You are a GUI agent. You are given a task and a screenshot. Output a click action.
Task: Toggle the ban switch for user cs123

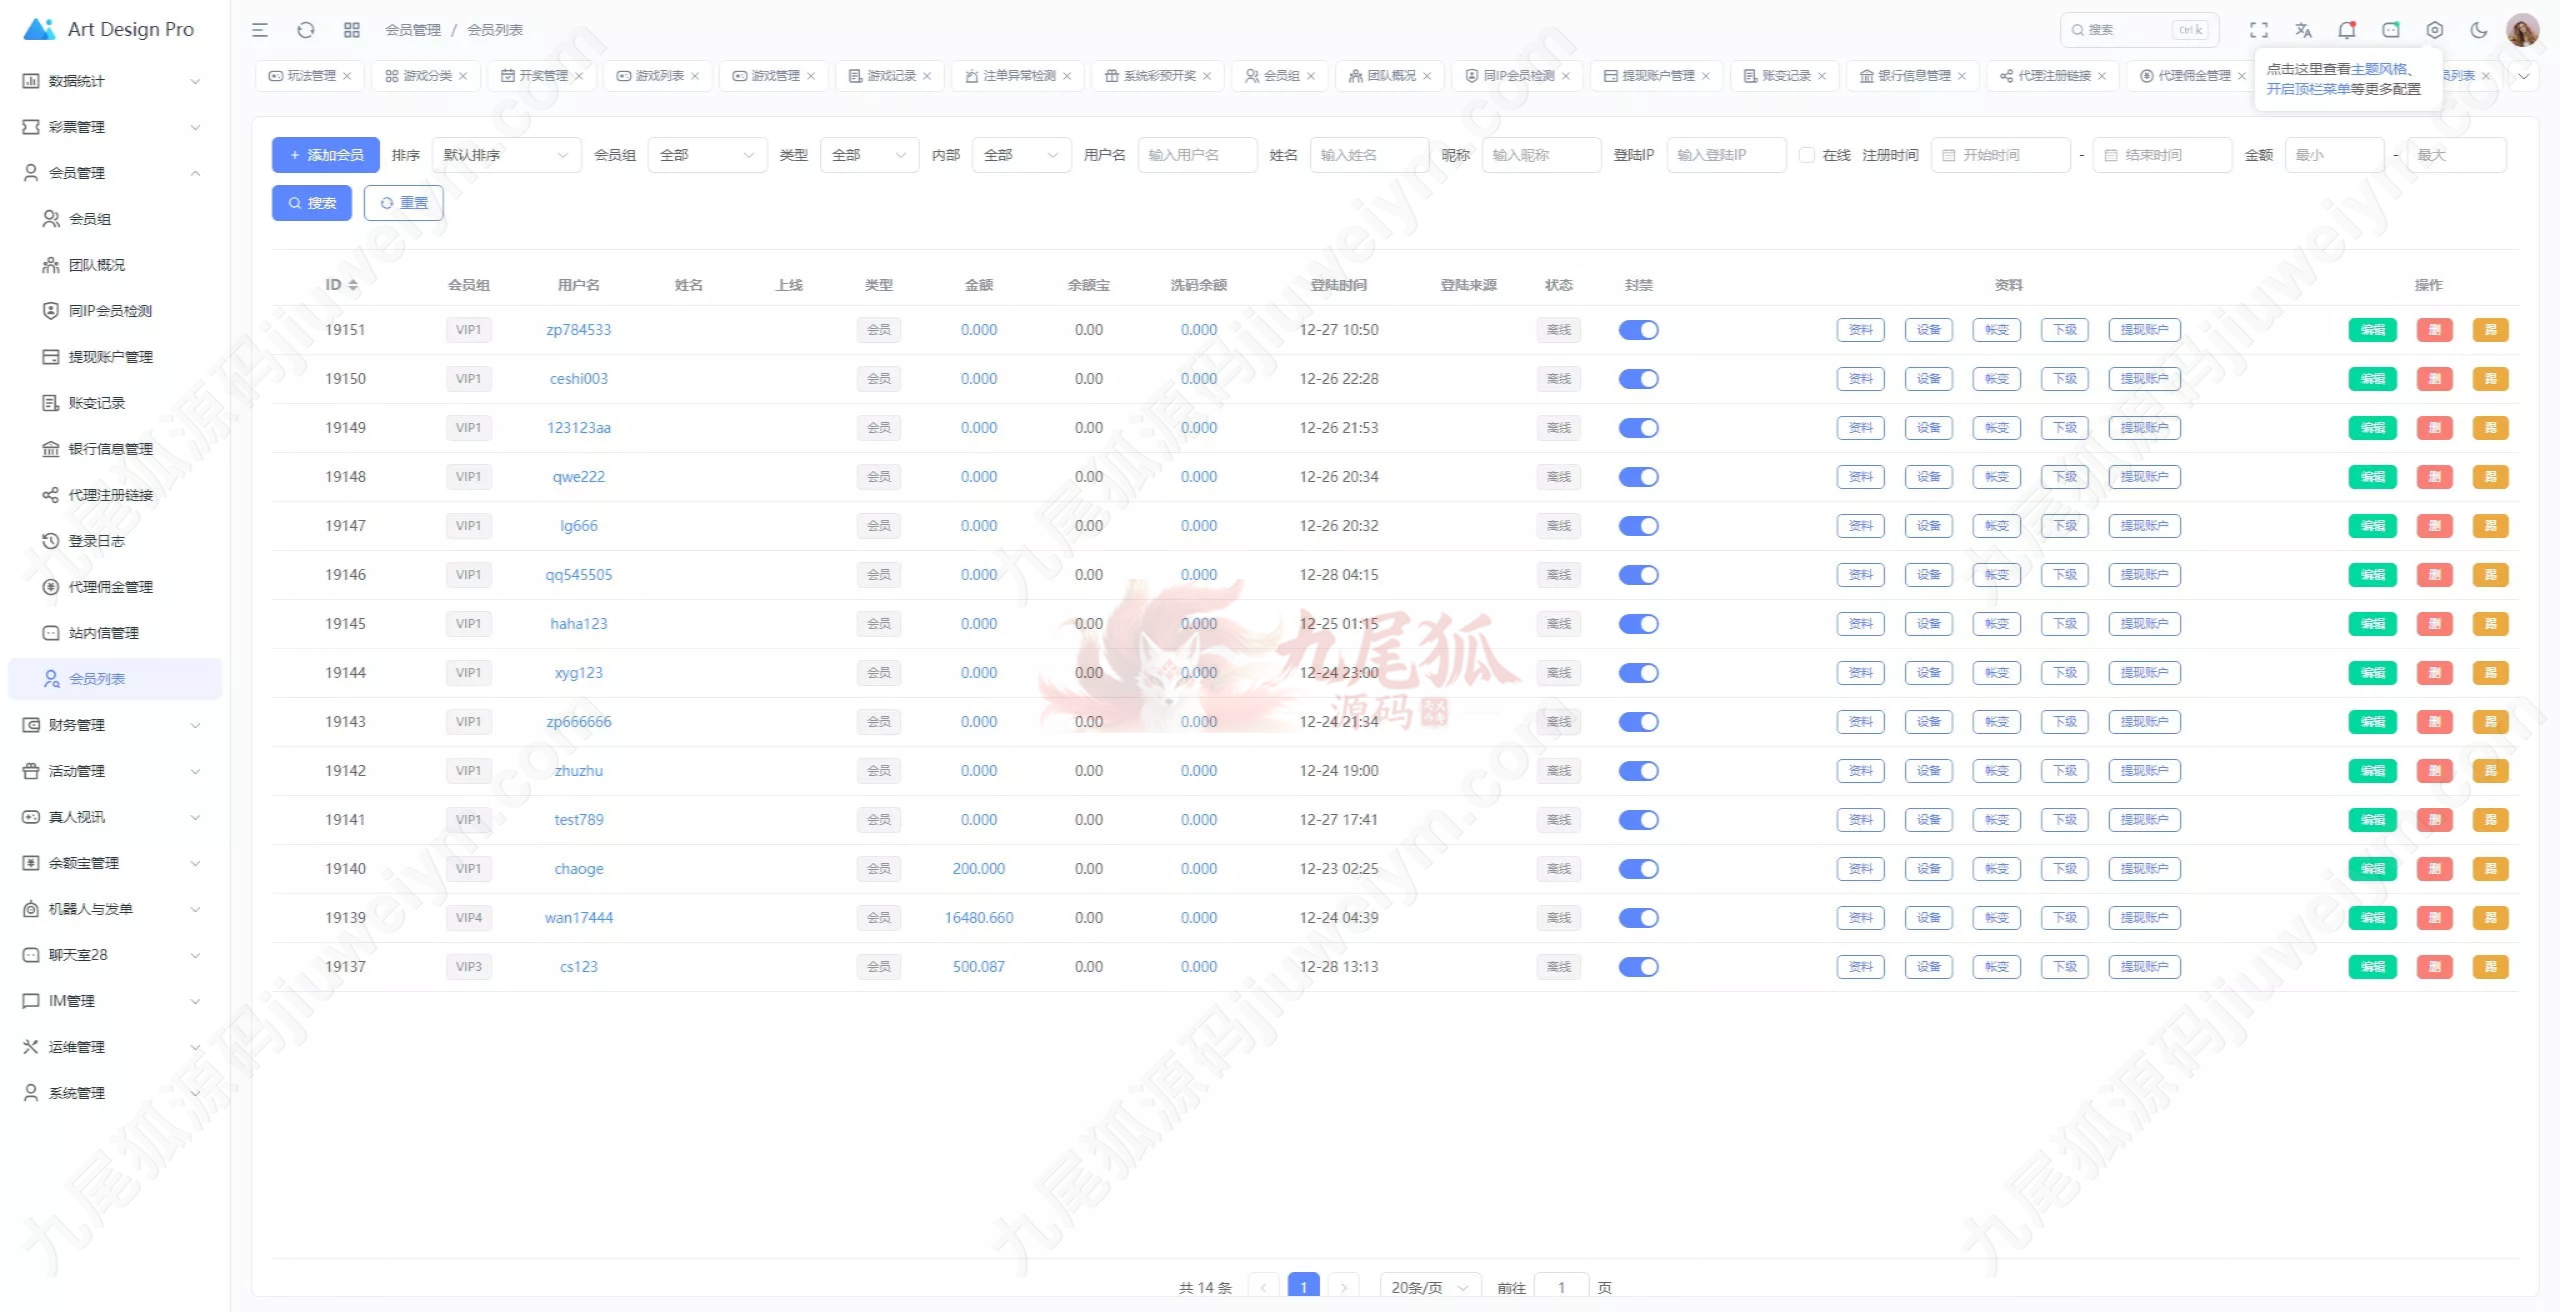tap(1638, 967)
